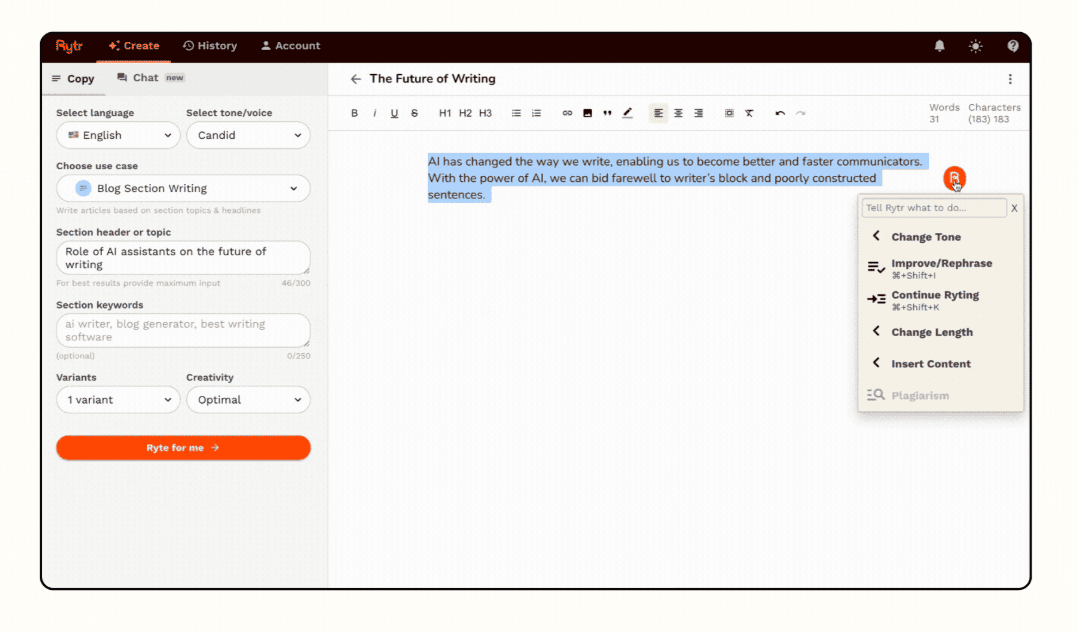Open the Creativity dropdown

[x=248, y=400]
